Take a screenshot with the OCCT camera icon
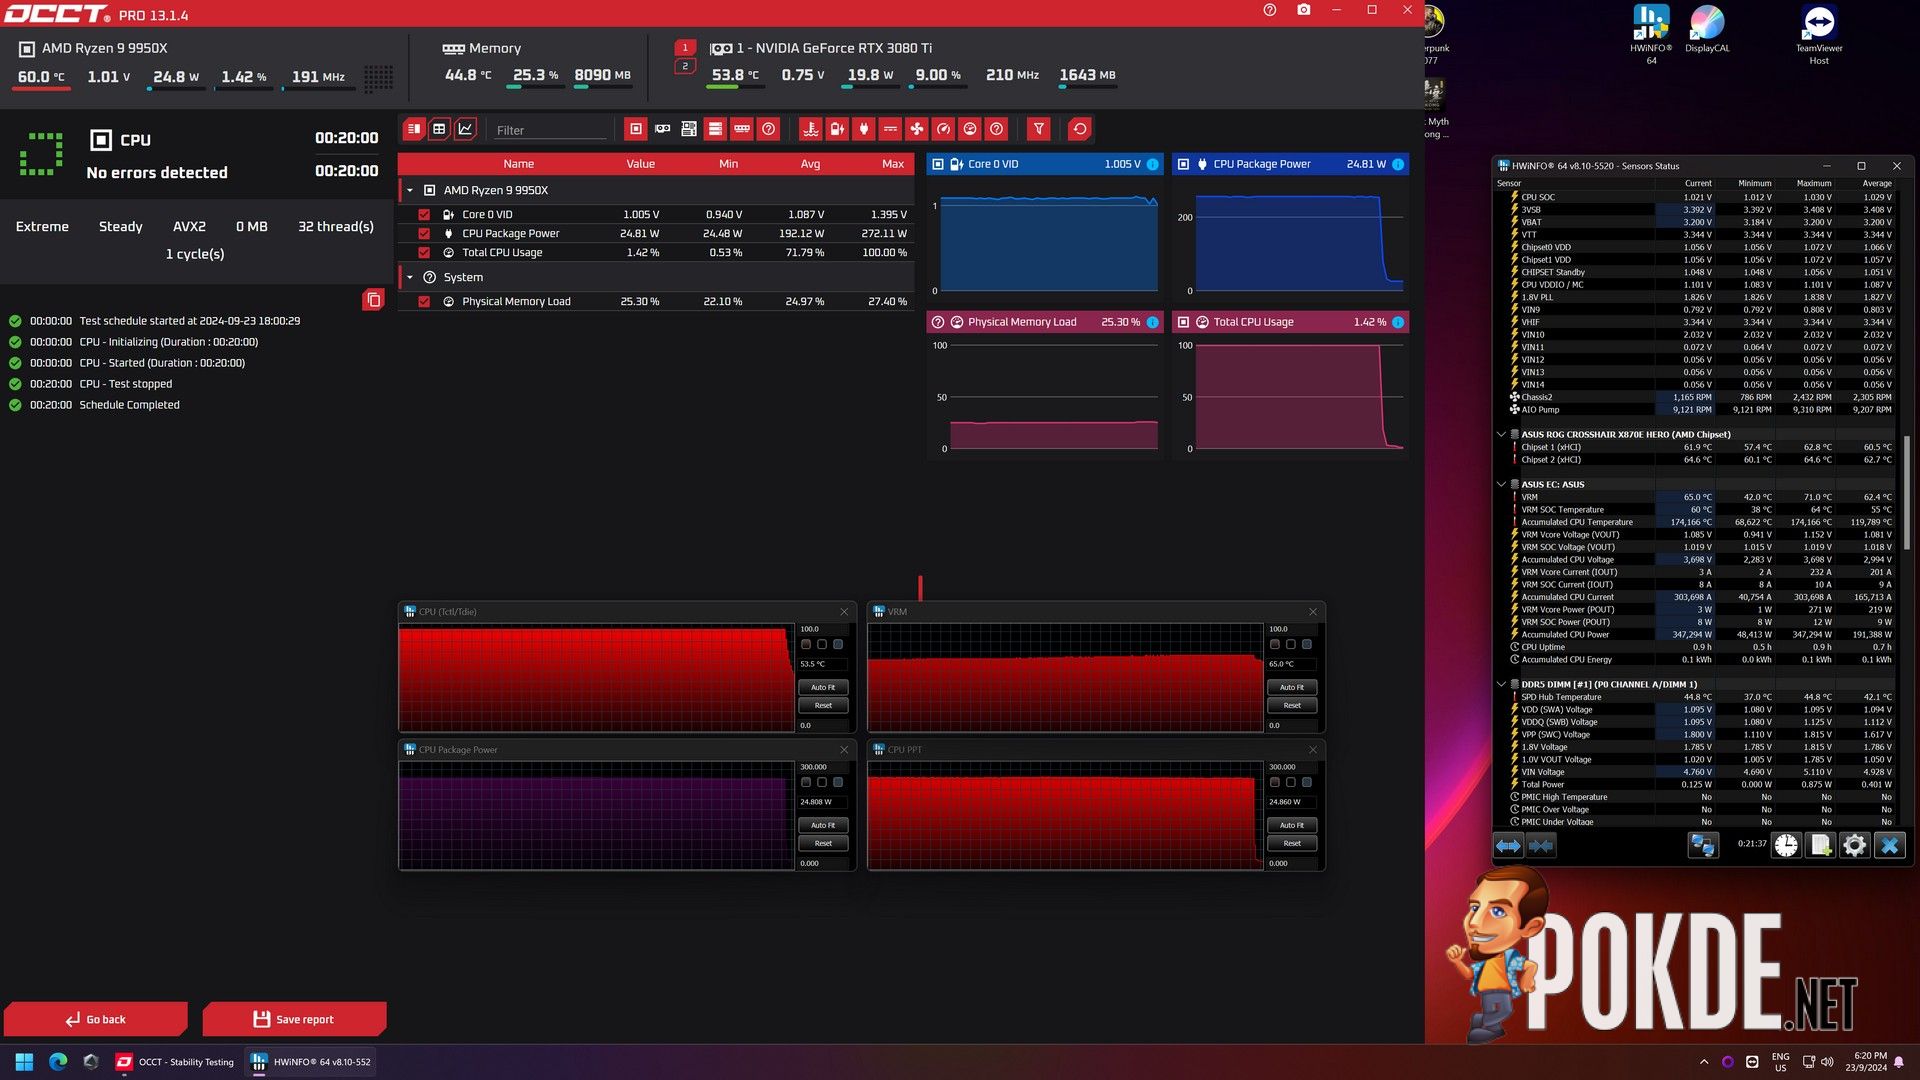The width and height of the screenshot is (1920, 1080). [1304, 10]
